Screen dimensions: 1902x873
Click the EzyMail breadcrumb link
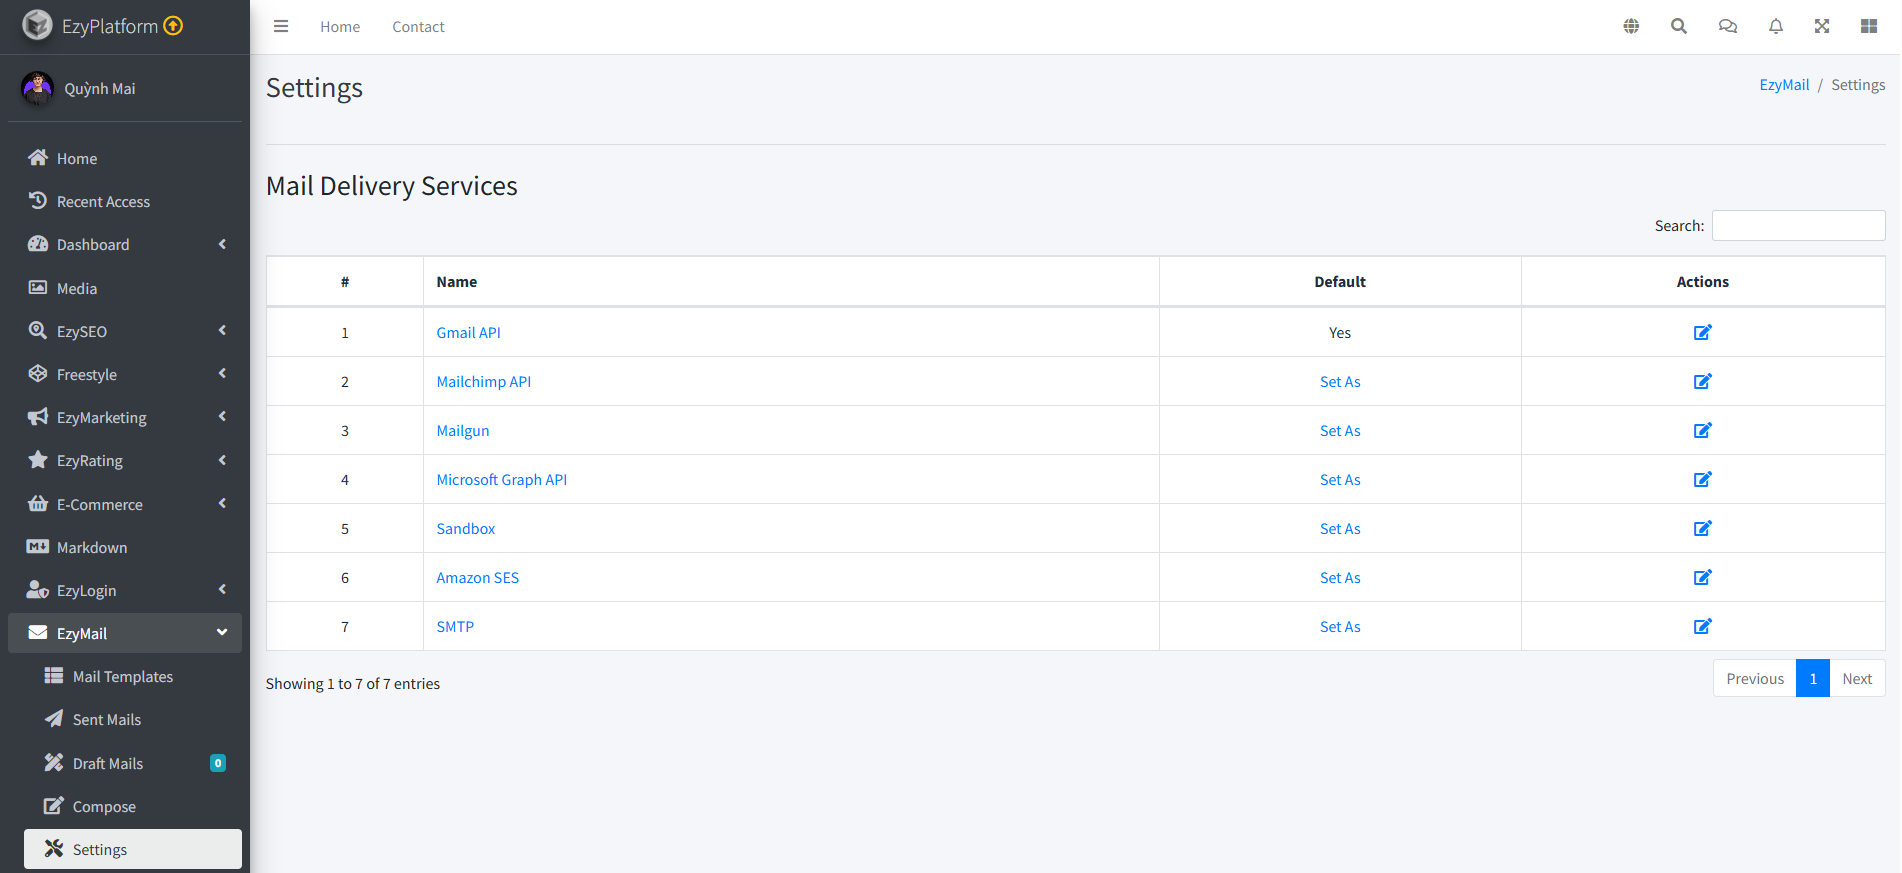click(1784, 85)
